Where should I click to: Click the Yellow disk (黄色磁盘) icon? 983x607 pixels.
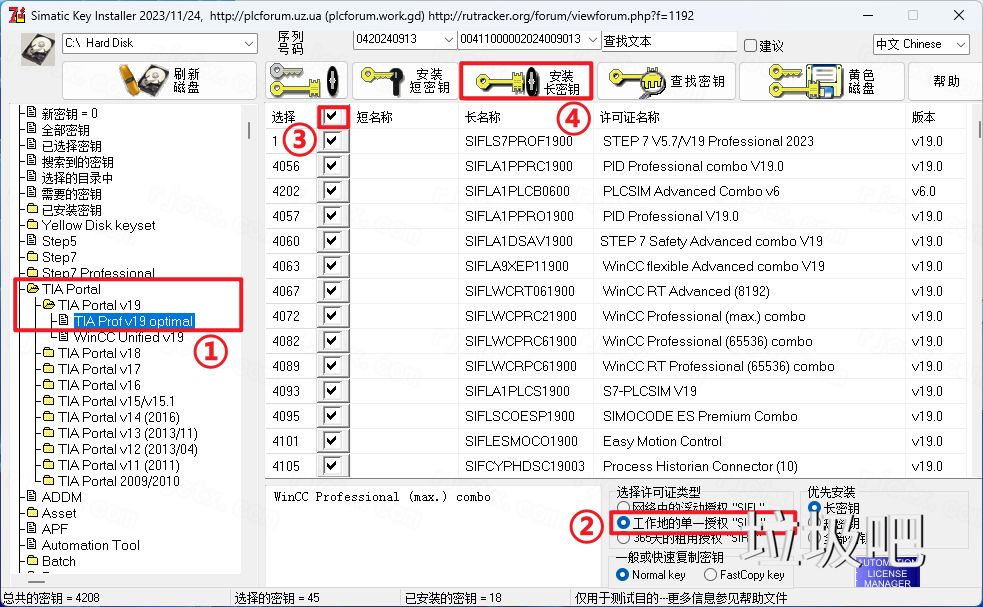tap(806, 79)
